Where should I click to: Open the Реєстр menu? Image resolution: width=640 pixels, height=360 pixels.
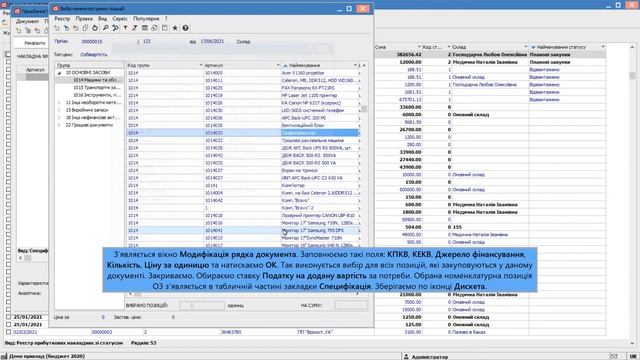(x=62, y=19)
